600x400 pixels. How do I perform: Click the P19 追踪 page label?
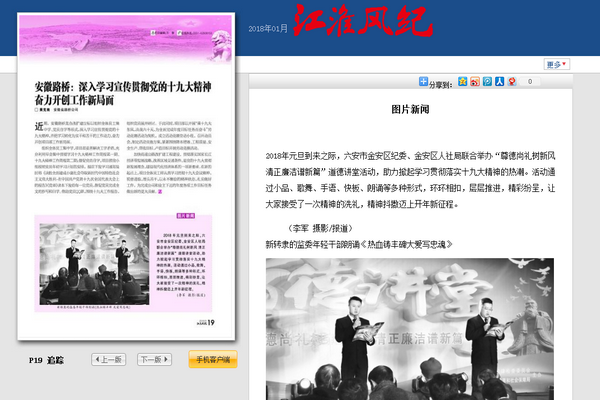pos(48,359)
